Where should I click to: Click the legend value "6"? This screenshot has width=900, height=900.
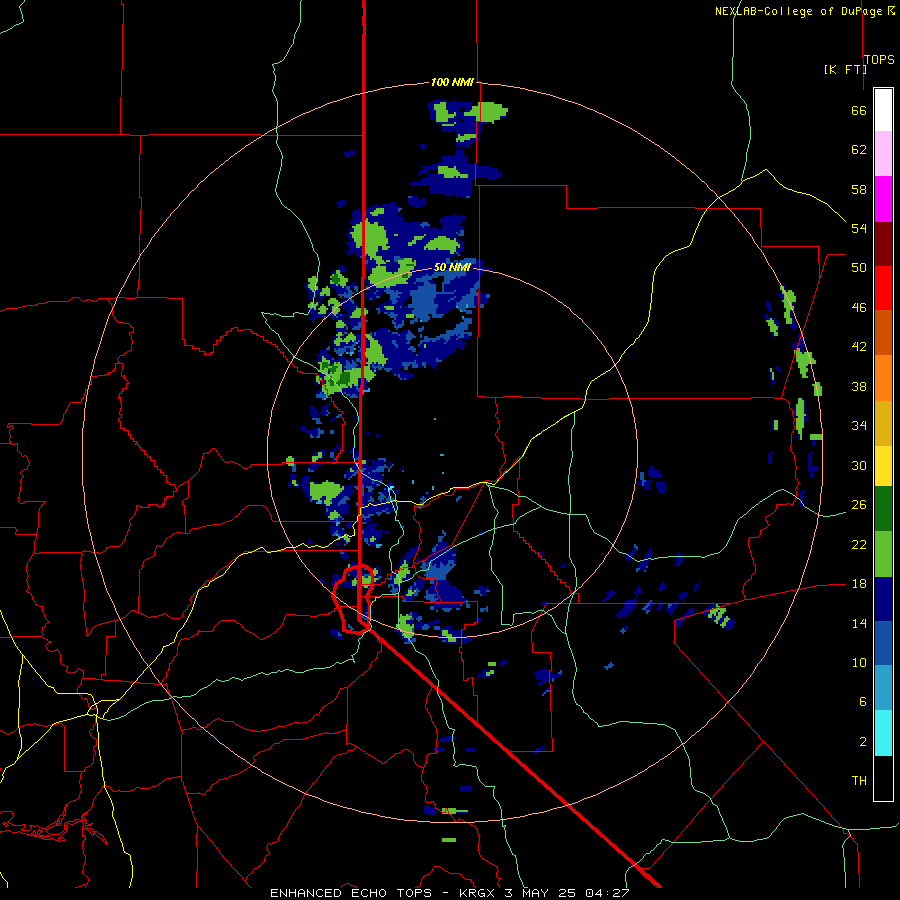pyautogui.click(x=862, y=702)
